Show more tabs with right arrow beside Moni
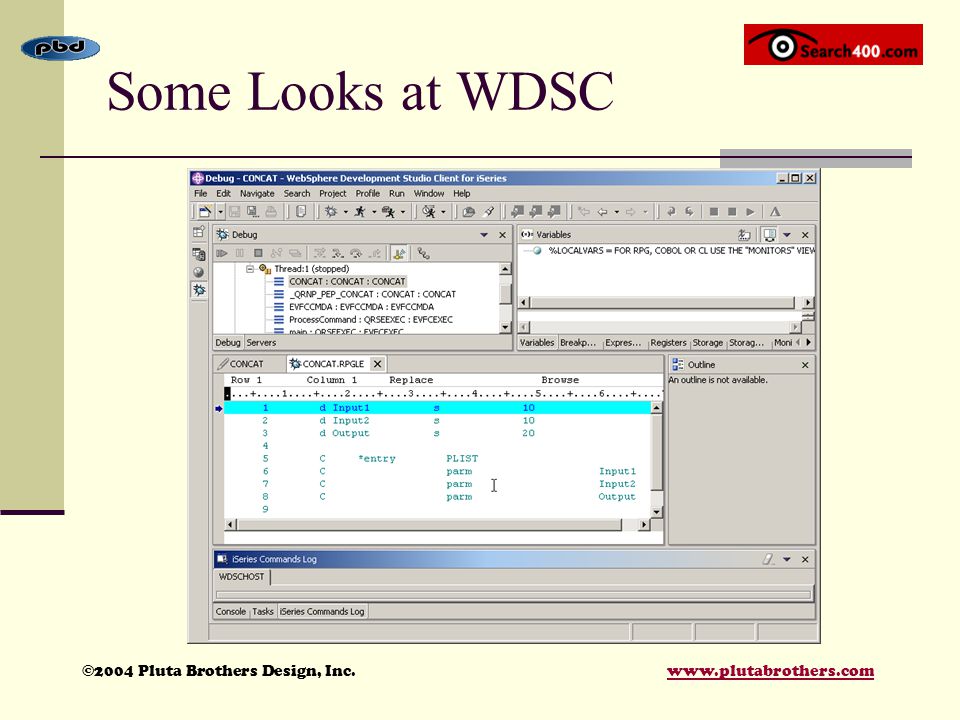This screenshot has width=960, height=720. click(x=809, y=342)
